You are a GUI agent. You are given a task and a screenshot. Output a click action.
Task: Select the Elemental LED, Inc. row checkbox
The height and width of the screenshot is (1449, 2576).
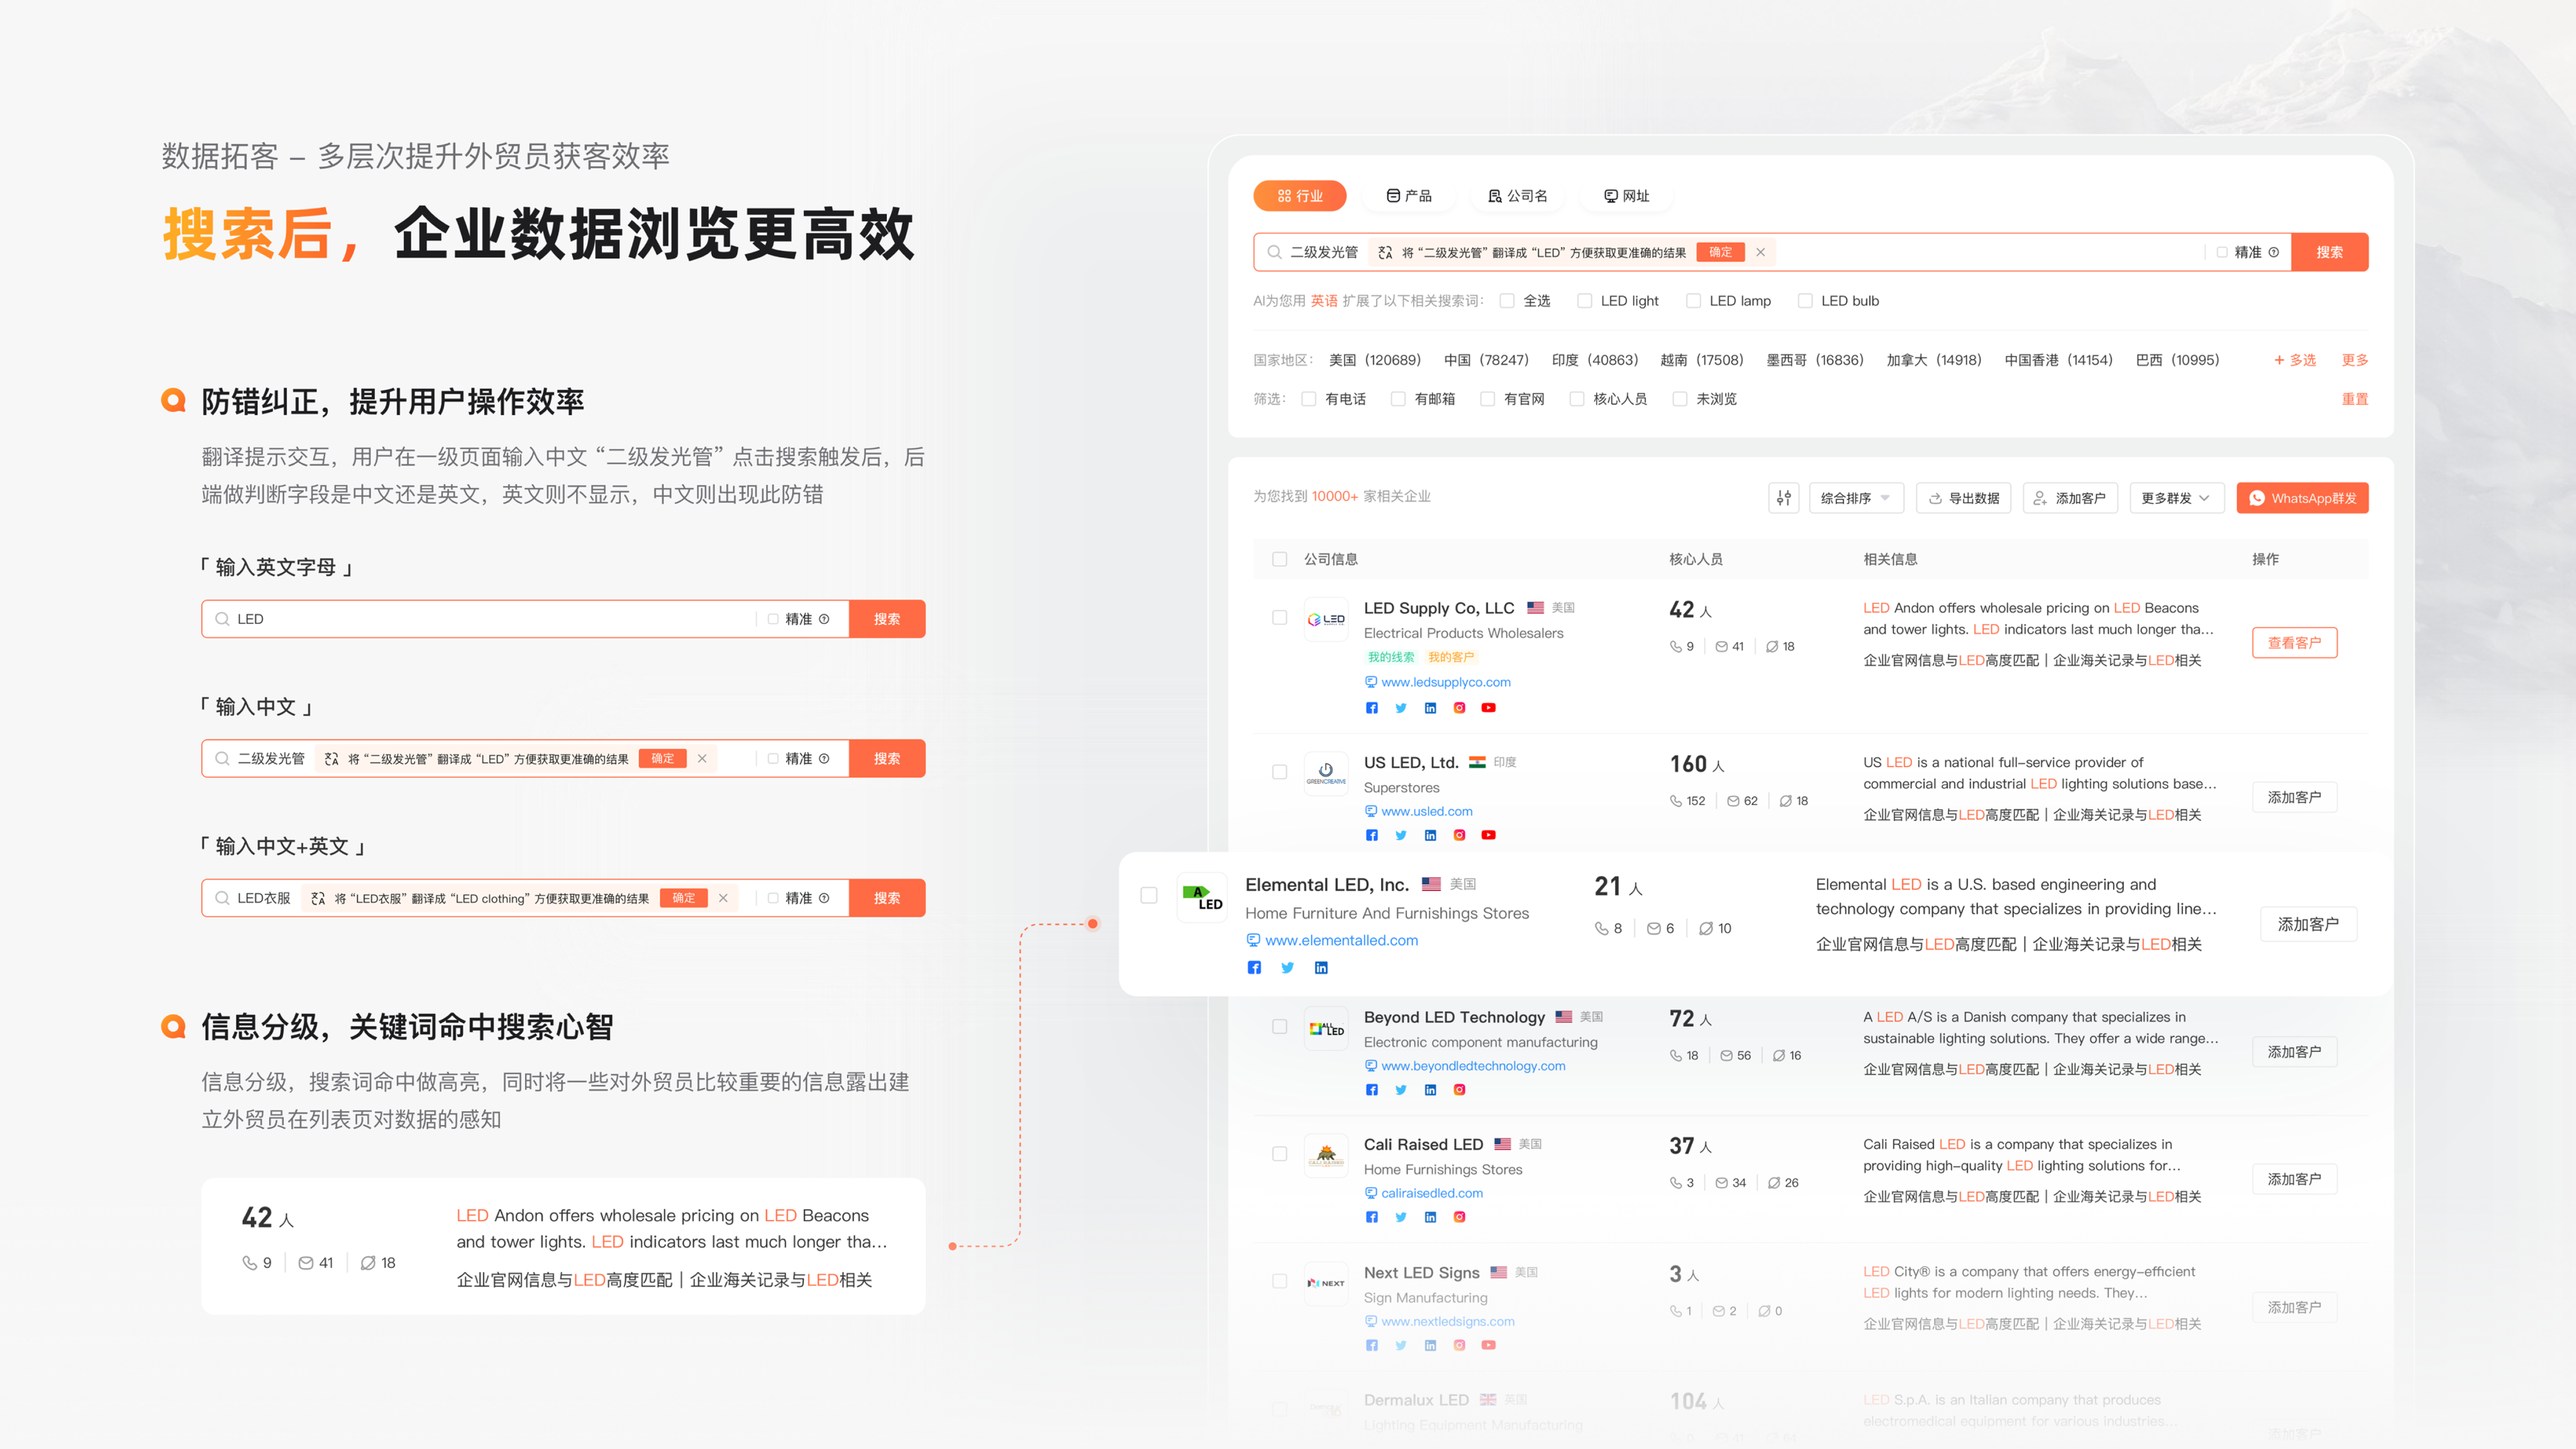click(1149, 895)
